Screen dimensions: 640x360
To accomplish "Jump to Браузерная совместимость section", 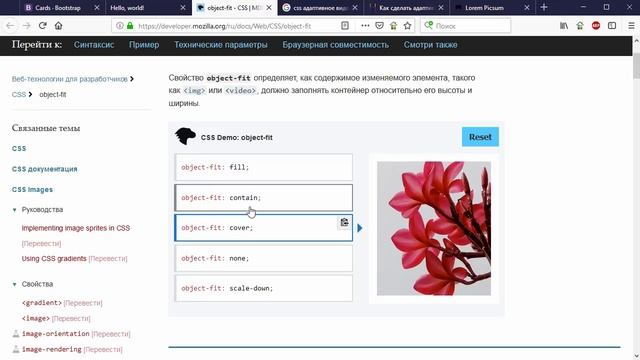I will (336, 45).
